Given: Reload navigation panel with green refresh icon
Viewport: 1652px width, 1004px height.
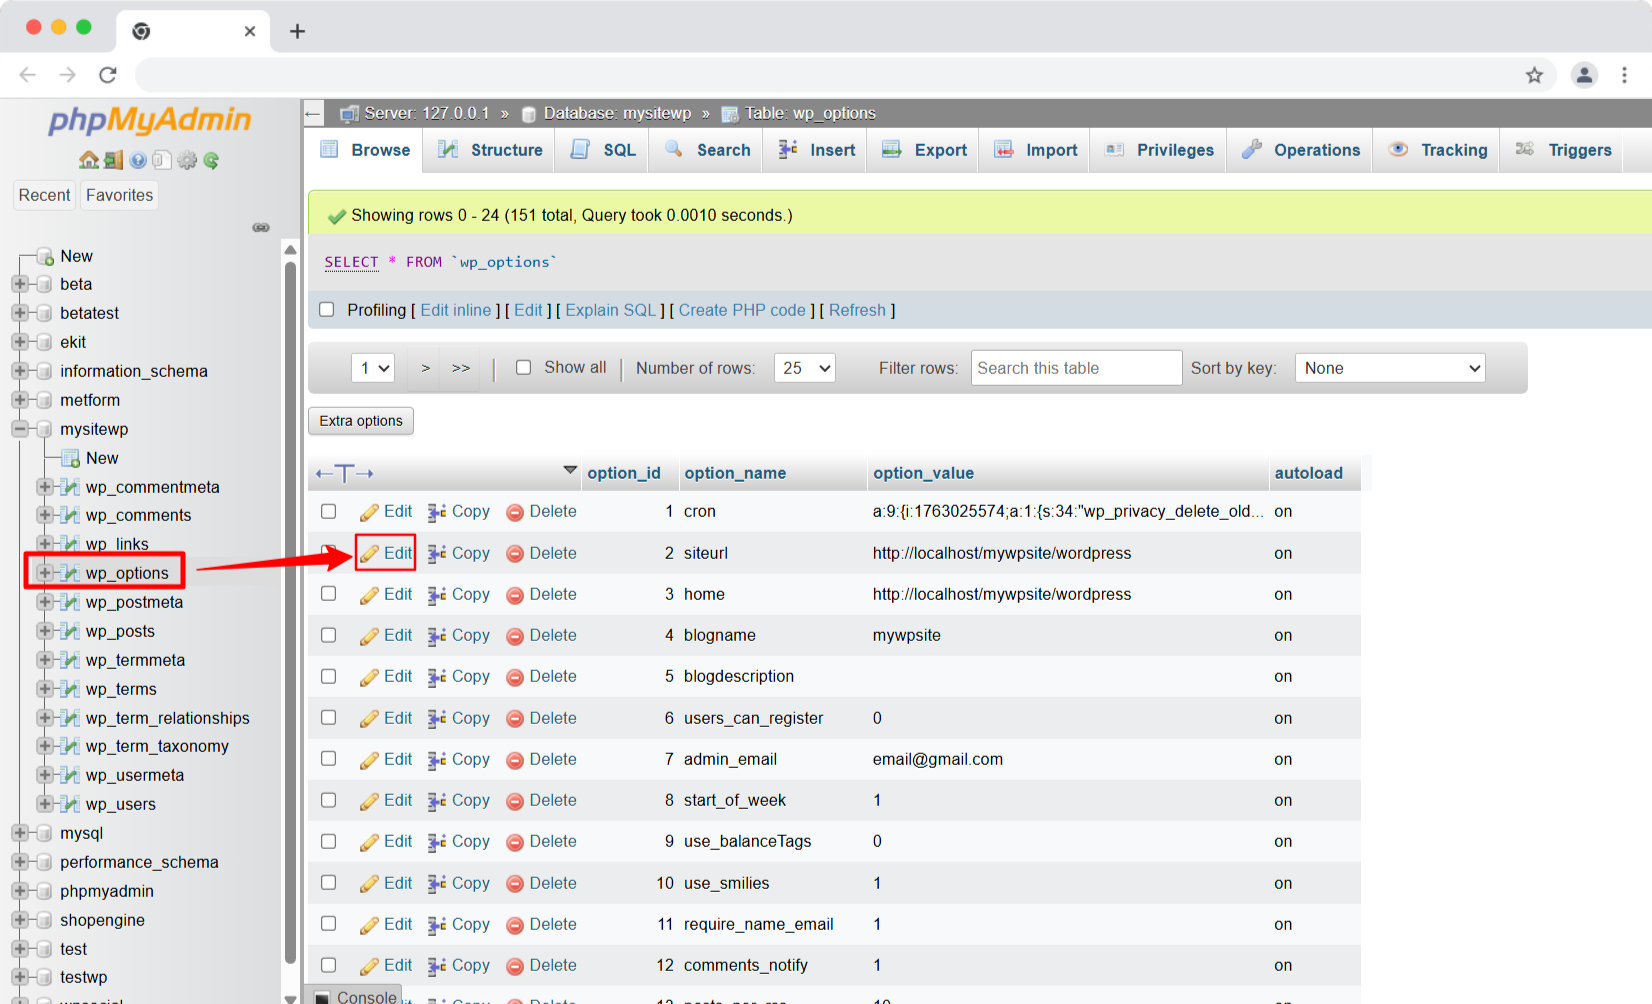Looking at the screenshot, I should pos(211,160).
